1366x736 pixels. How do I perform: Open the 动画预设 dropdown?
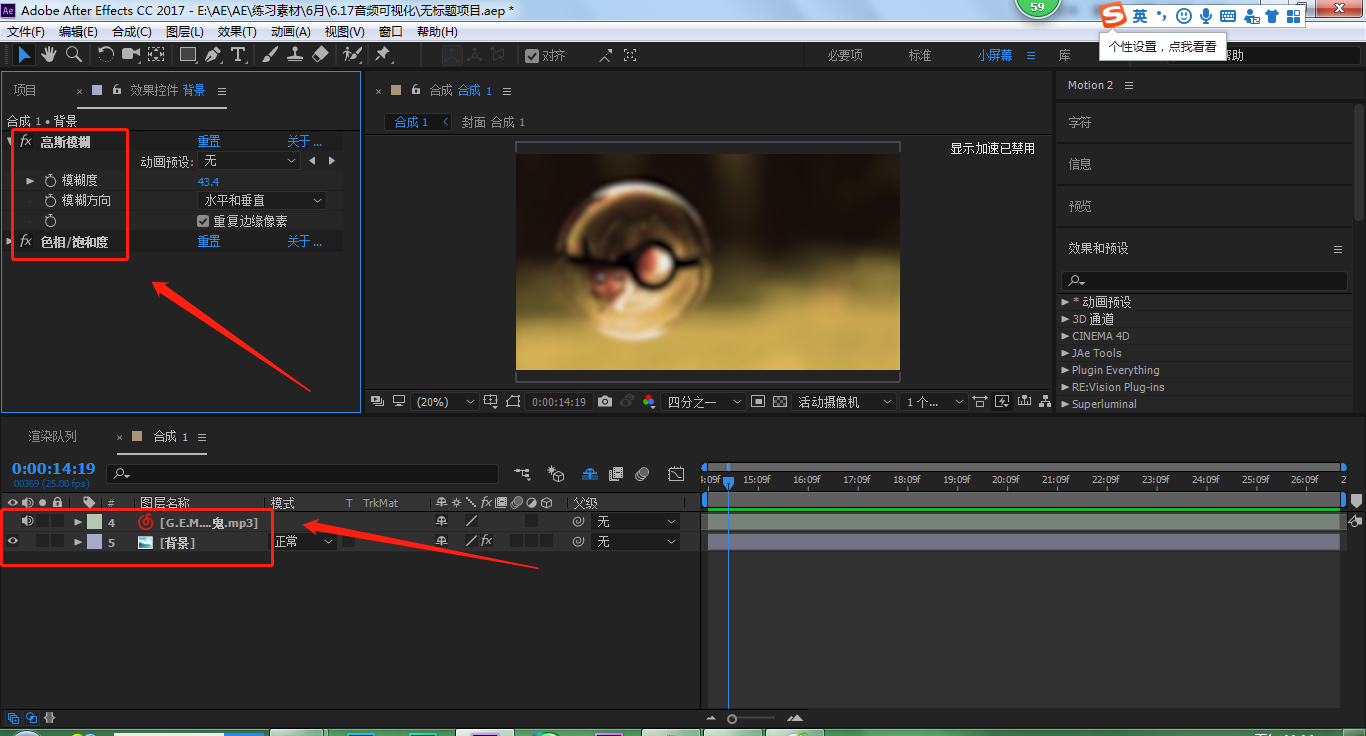249,161
